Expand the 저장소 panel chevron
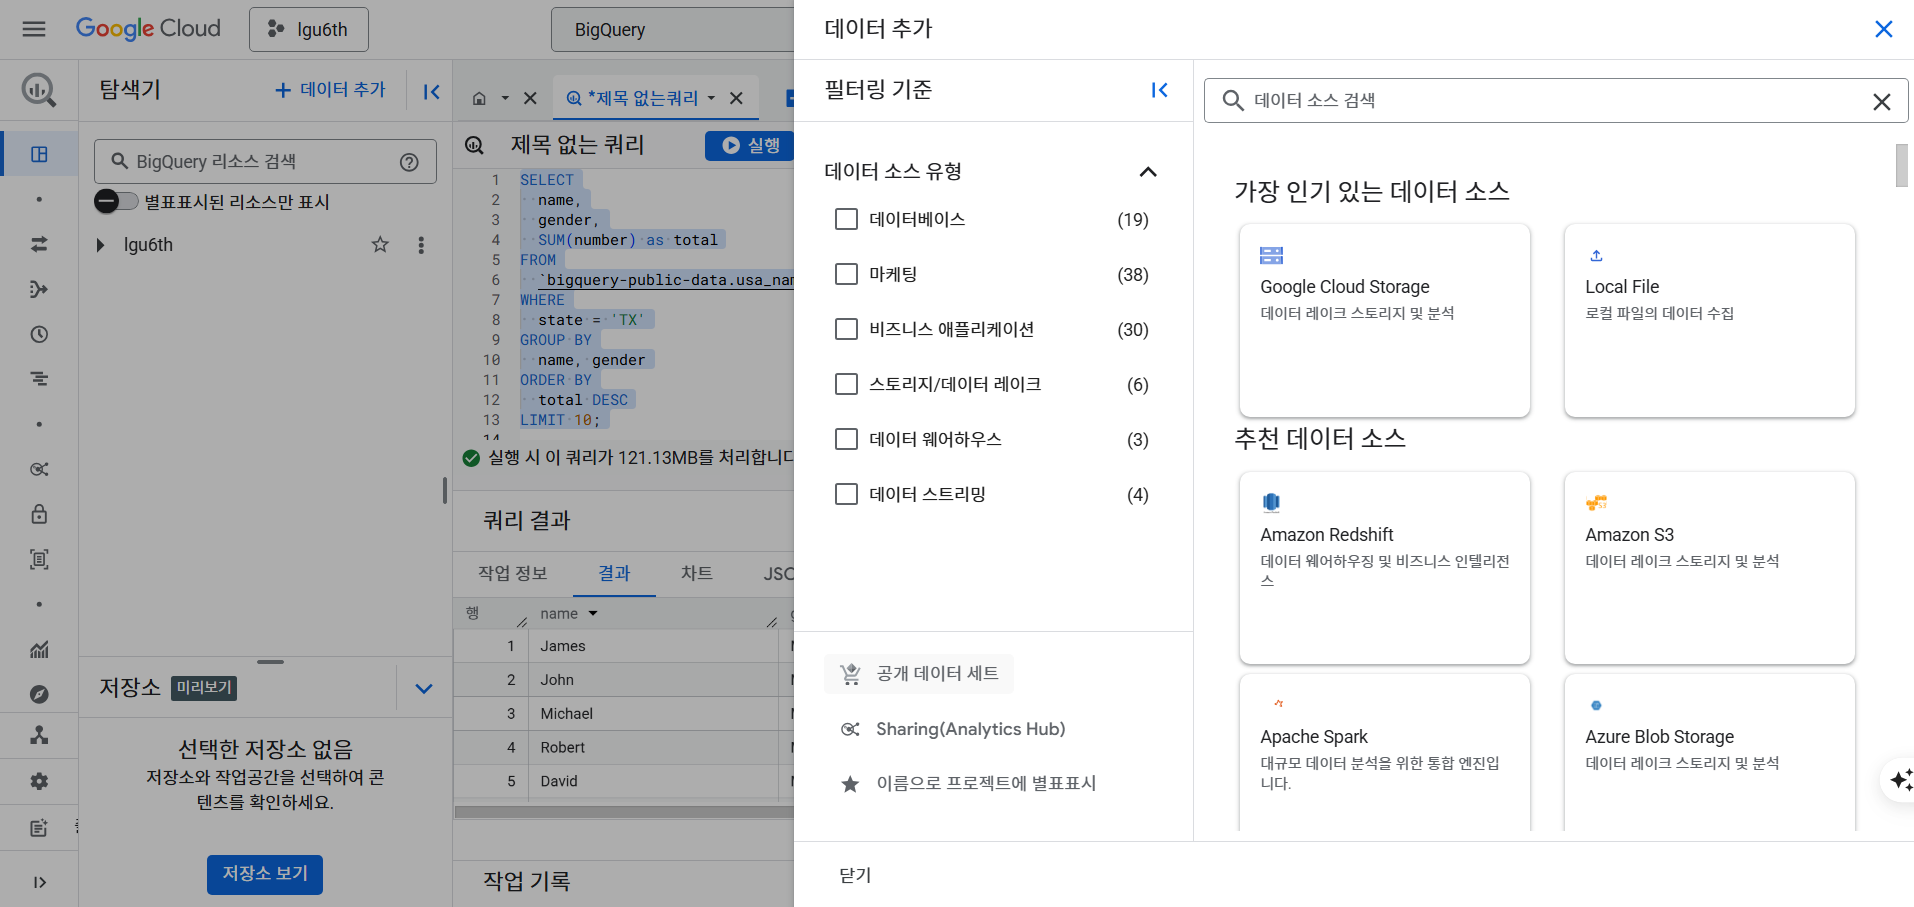Screen dimensions: 1914x907 point(424,688)
